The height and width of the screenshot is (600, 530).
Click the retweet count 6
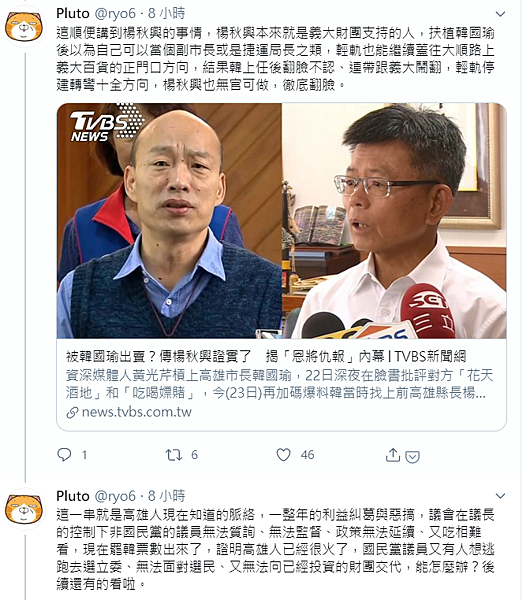click(x=194, y=455)
